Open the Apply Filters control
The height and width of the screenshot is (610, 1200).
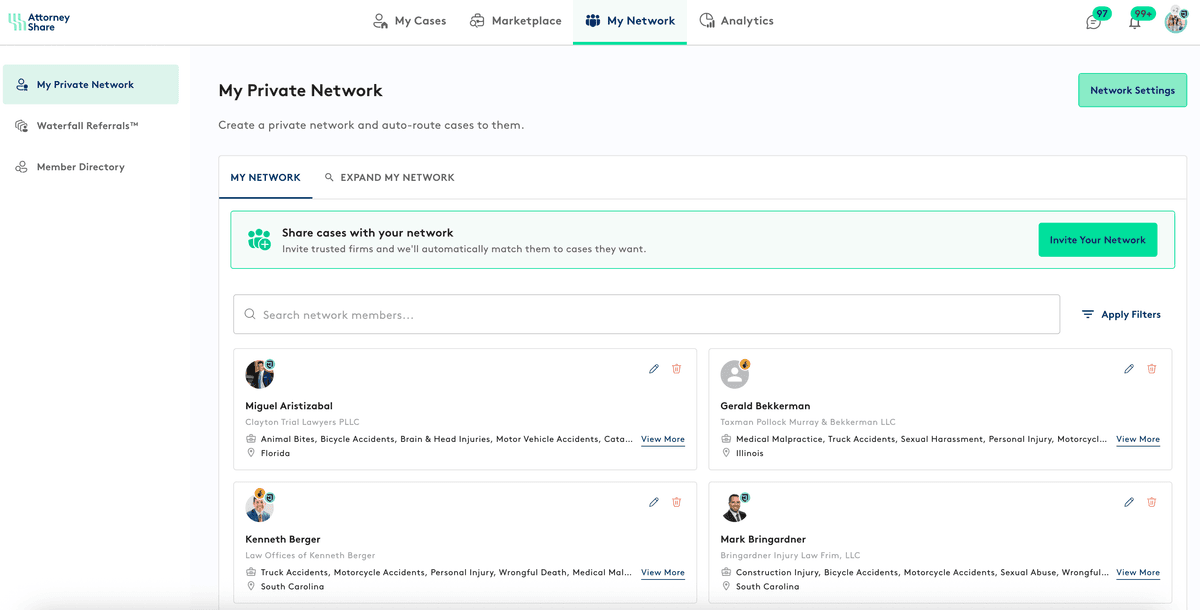pyautogui.click(x=1121, y=314)
